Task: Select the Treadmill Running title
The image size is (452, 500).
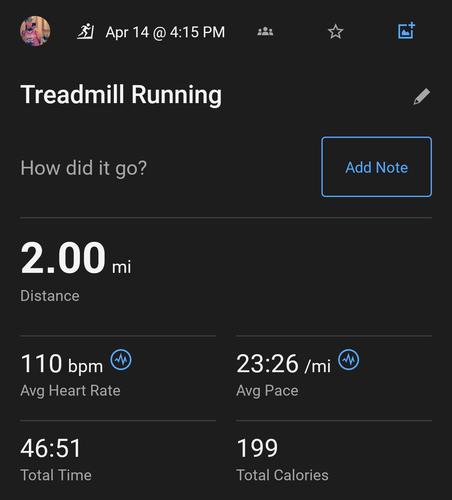Action: coord(121,95)
